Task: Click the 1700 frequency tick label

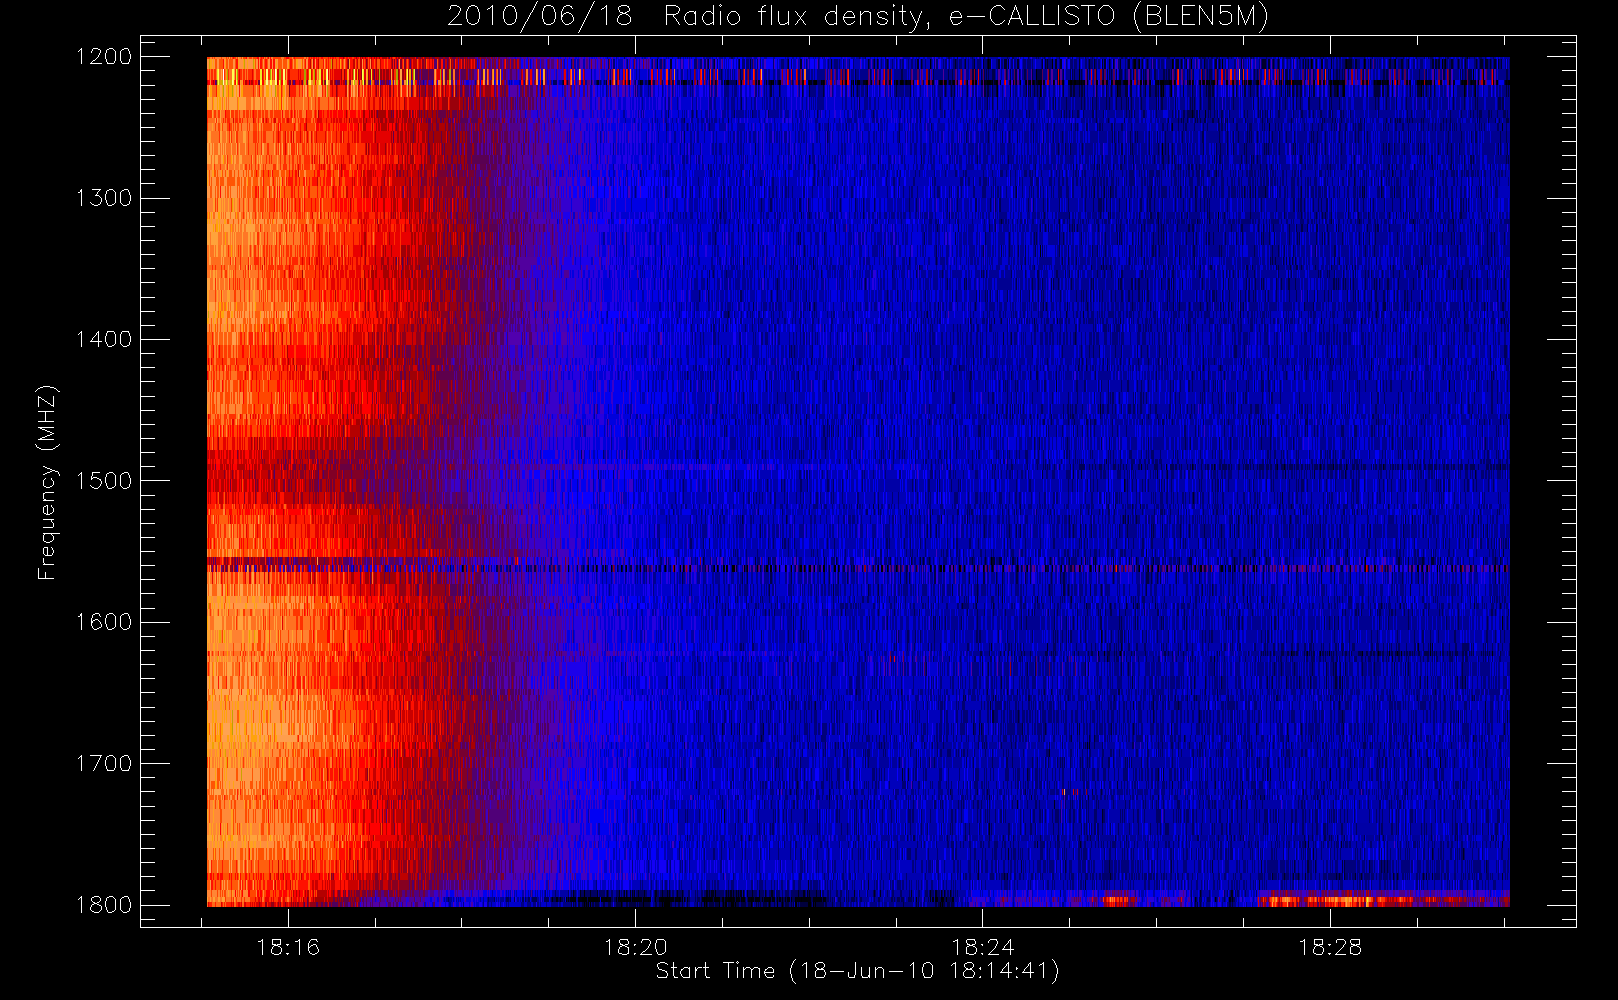Action: point(104,763)
